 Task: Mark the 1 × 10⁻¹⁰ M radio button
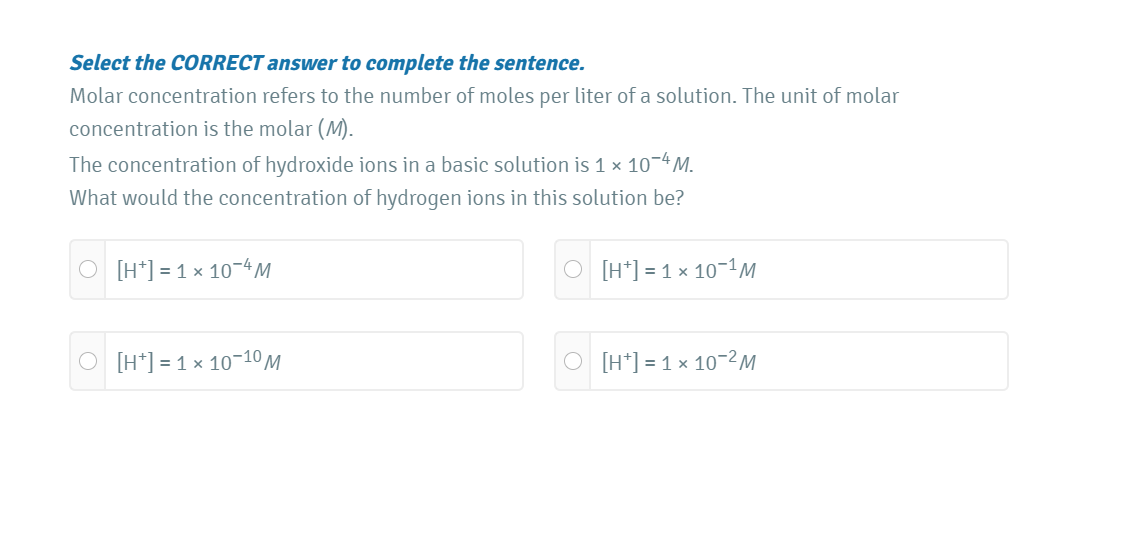[x=88, y=361]
